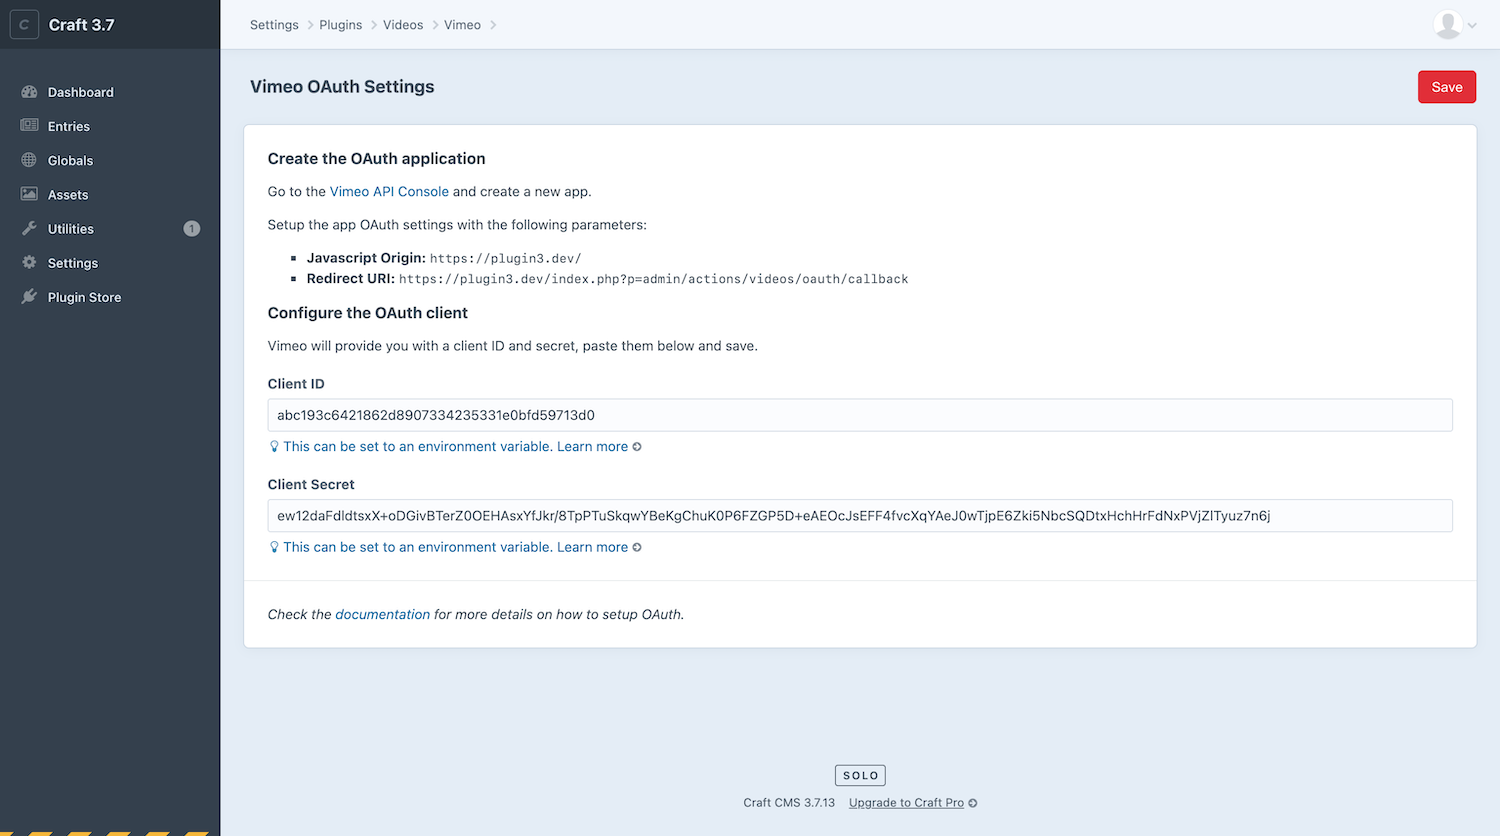This screenshot has height=836, width=1500.
Task: Click Learn more under the Client ID field
Action: (593, 446)
